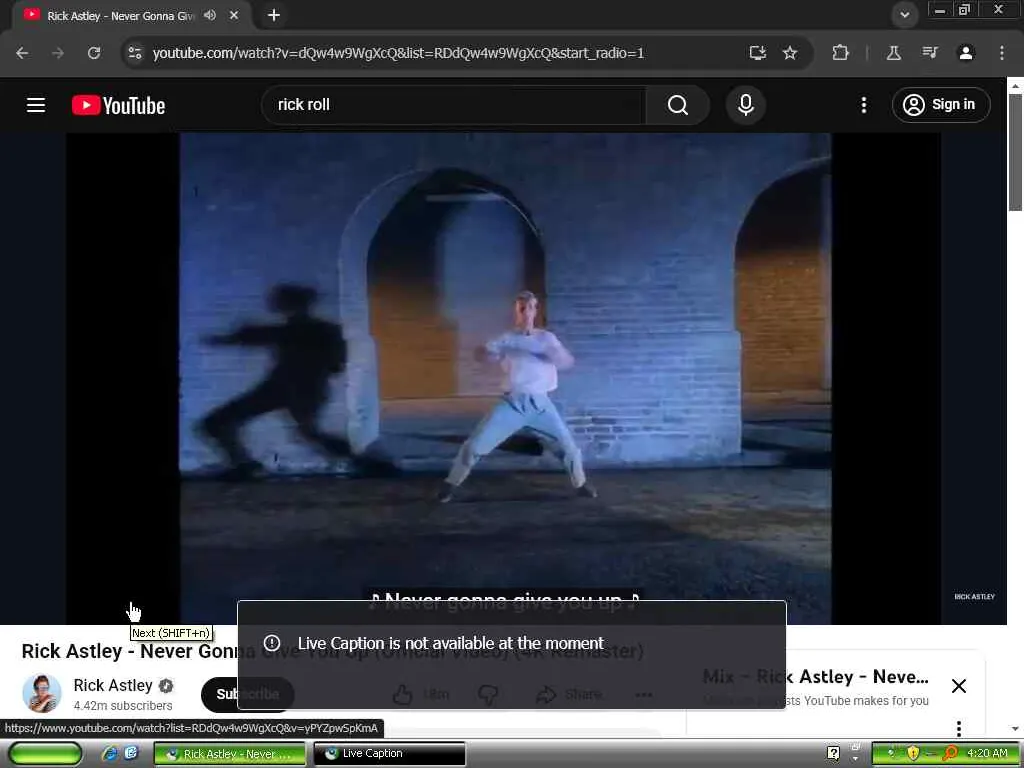Viewport: 1024px width, 768px height.
Task: Go to YouTube home via the logo
Action: tap(118, 105)
